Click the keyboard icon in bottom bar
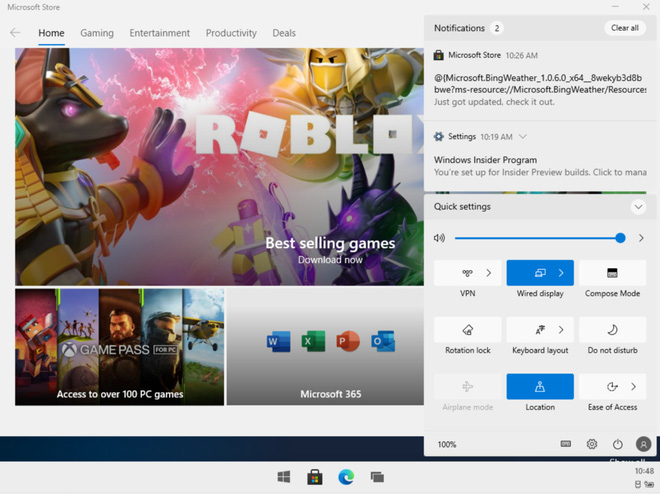Viewport: 660px width, 494px height. coord(566,444)
